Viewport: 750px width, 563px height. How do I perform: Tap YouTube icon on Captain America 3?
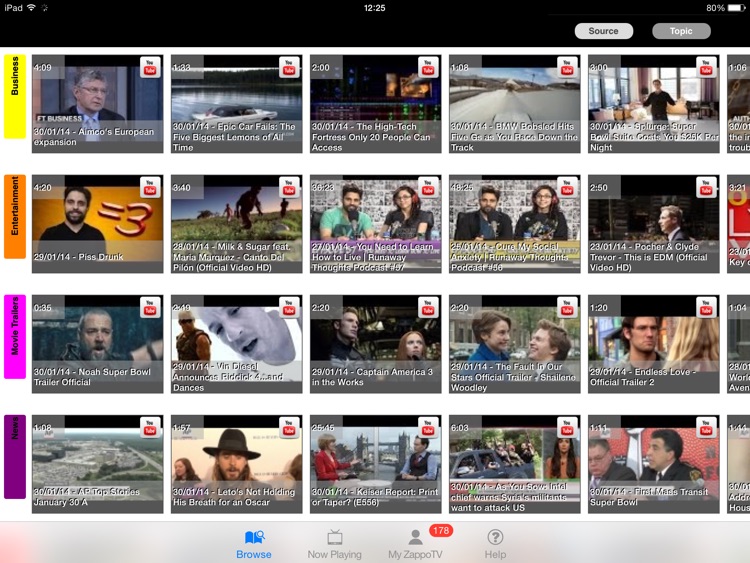point(428,308)
